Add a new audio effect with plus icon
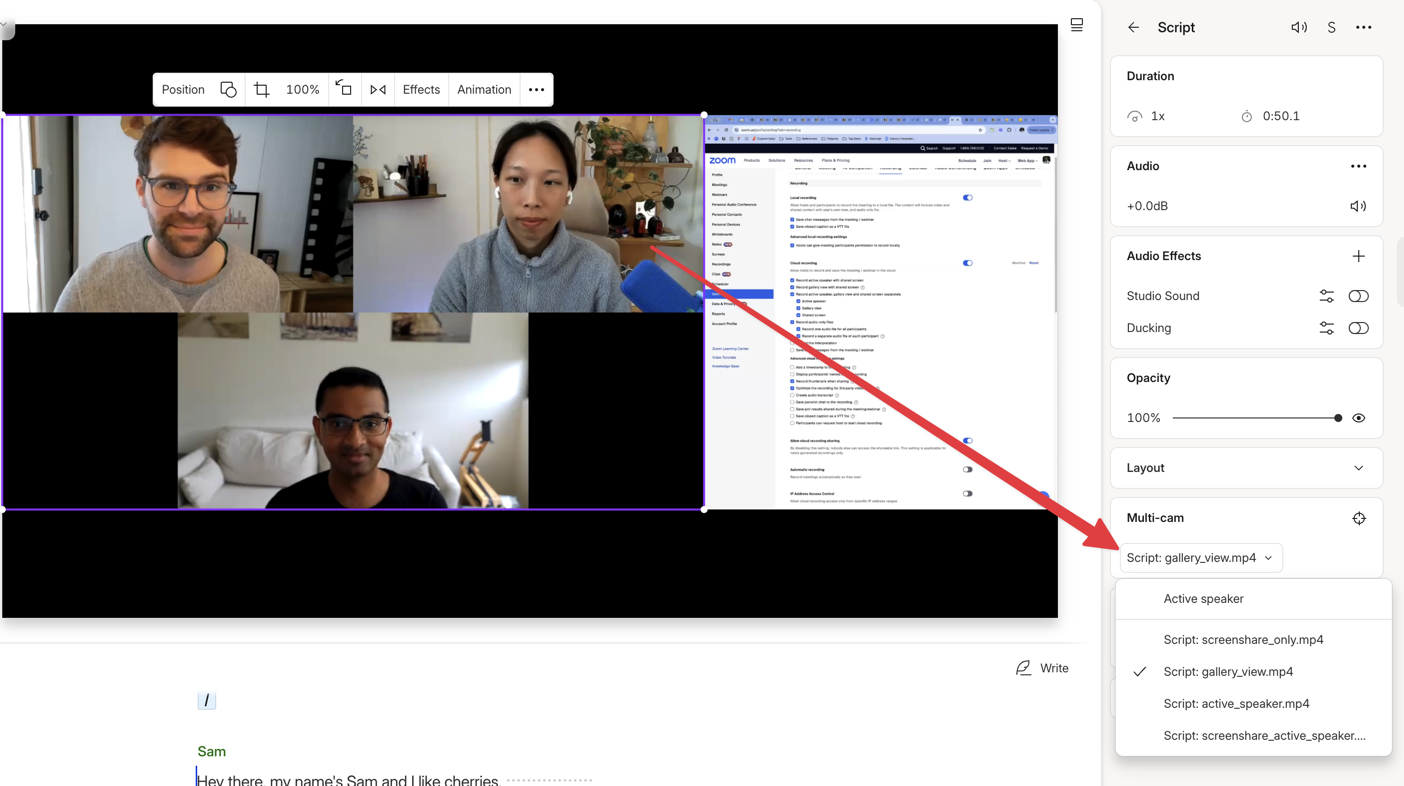This screenshot has width=1404, height=786. click(x=1358, y=256)
